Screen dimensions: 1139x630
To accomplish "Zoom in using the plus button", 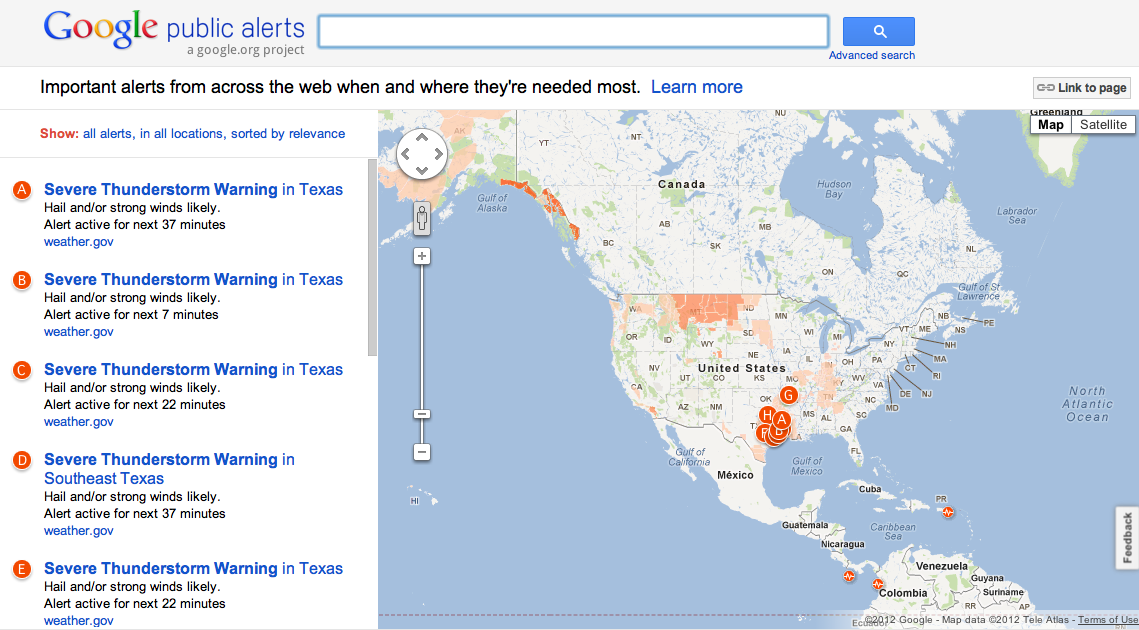I will point(421,255).
